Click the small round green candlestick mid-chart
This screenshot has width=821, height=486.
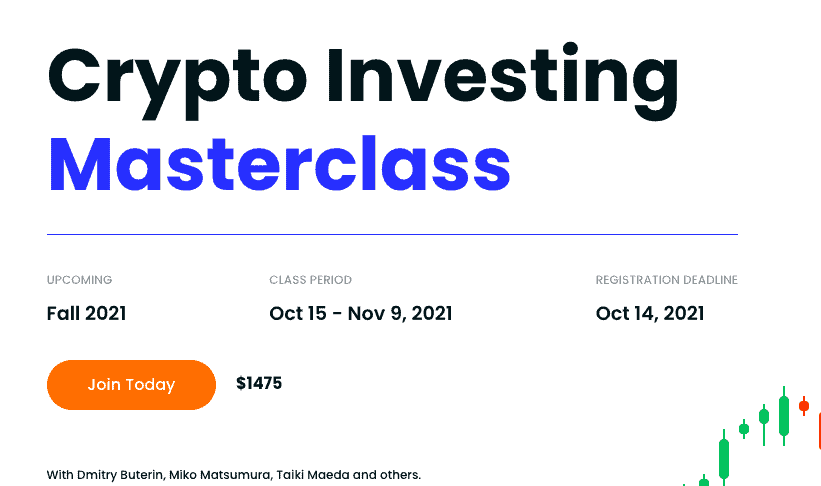point(744,429)
